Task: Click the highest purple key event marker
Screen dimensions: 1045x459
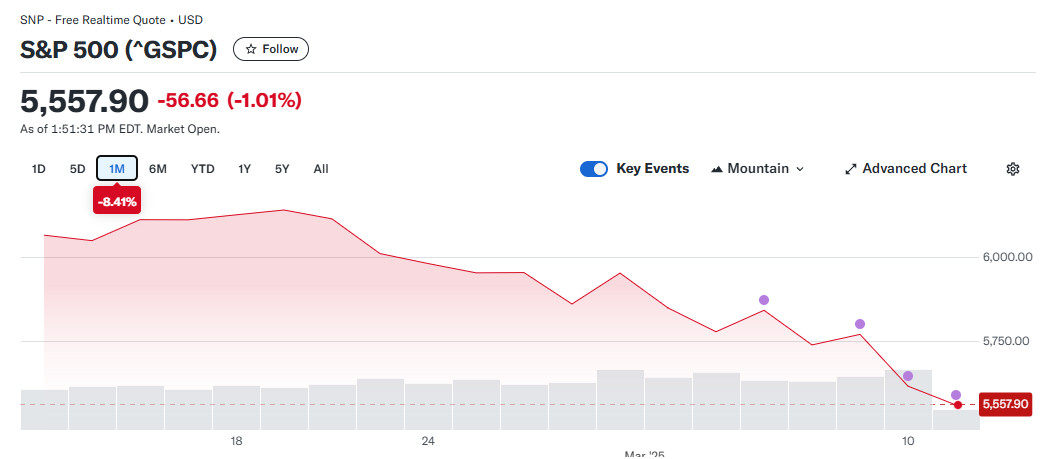Action: point(764,300)
